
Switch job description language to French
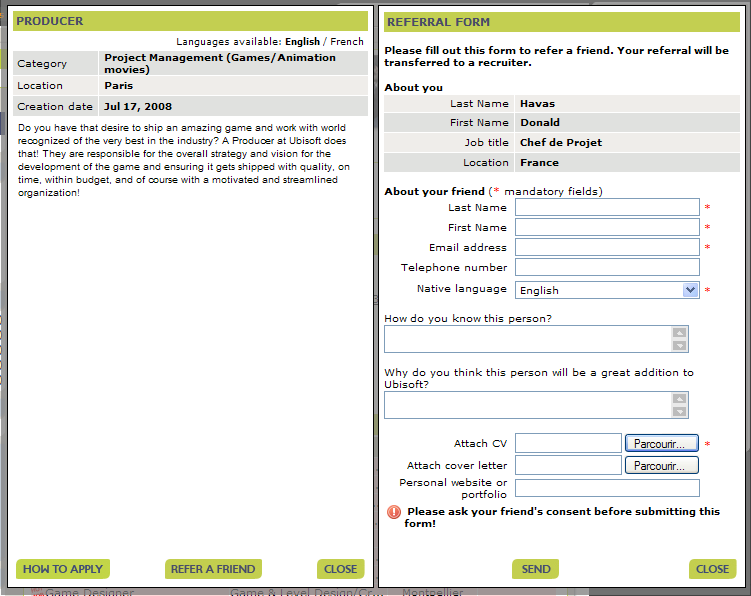(347, 42)
